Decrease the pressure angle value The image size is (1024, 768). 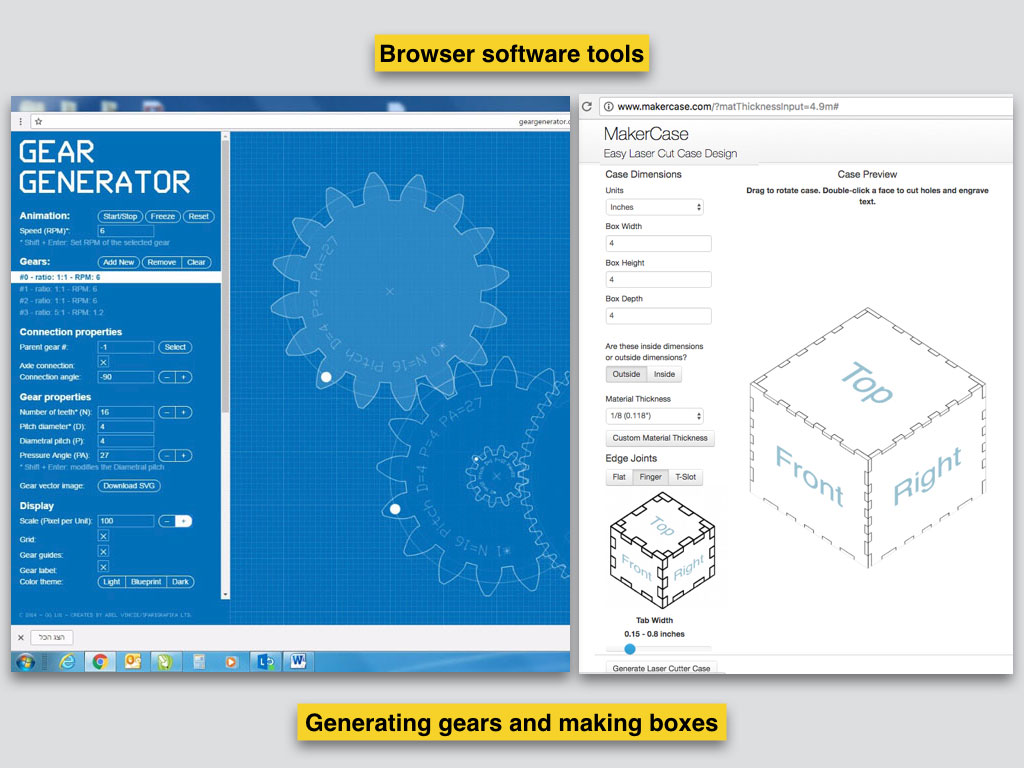pyautogui.click(x=167, y=456)
